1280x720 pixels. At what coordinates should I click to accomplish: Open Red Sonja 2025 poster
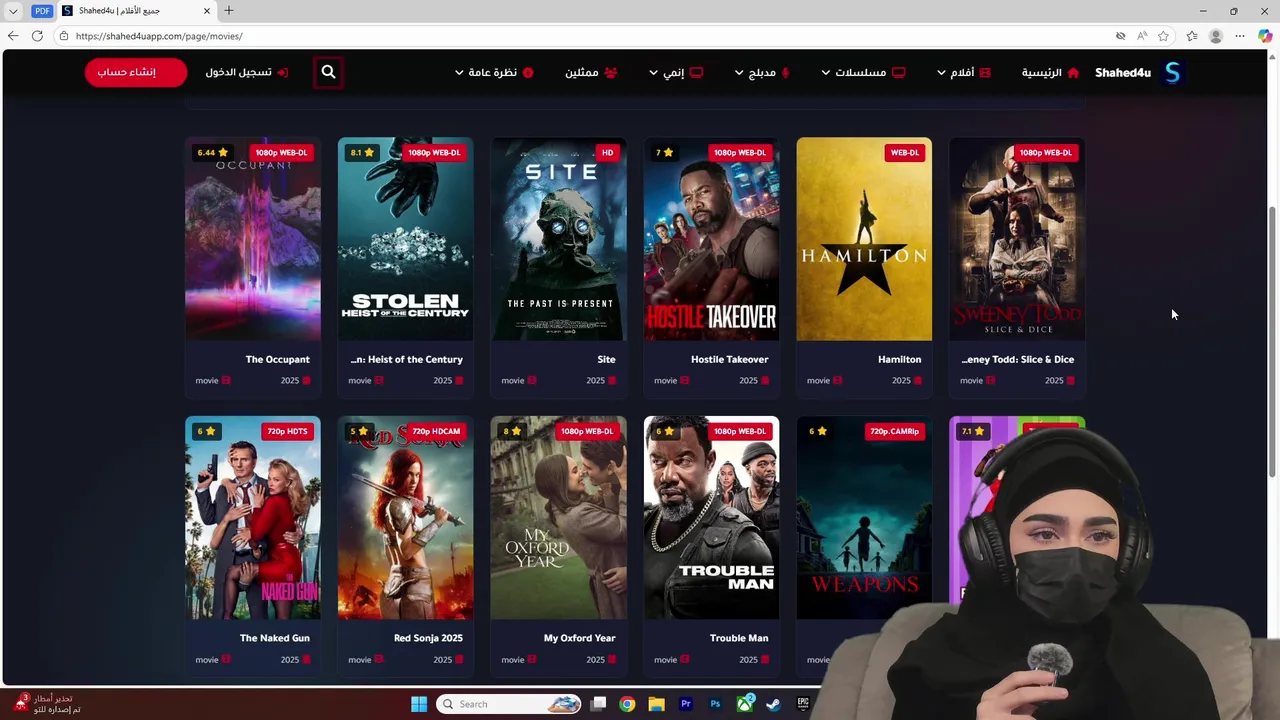pyautogui.click(x=406, y=518)
